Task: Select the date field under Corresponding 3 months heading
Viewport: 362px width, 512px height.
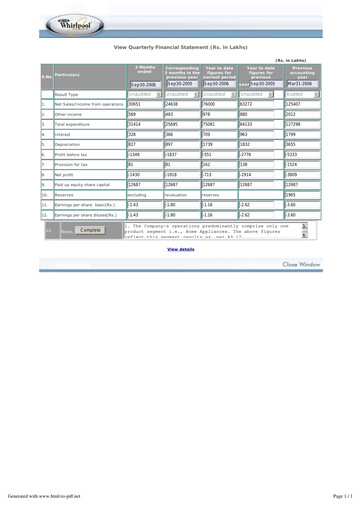Action: pyautogui.click(x=182, y=84)
